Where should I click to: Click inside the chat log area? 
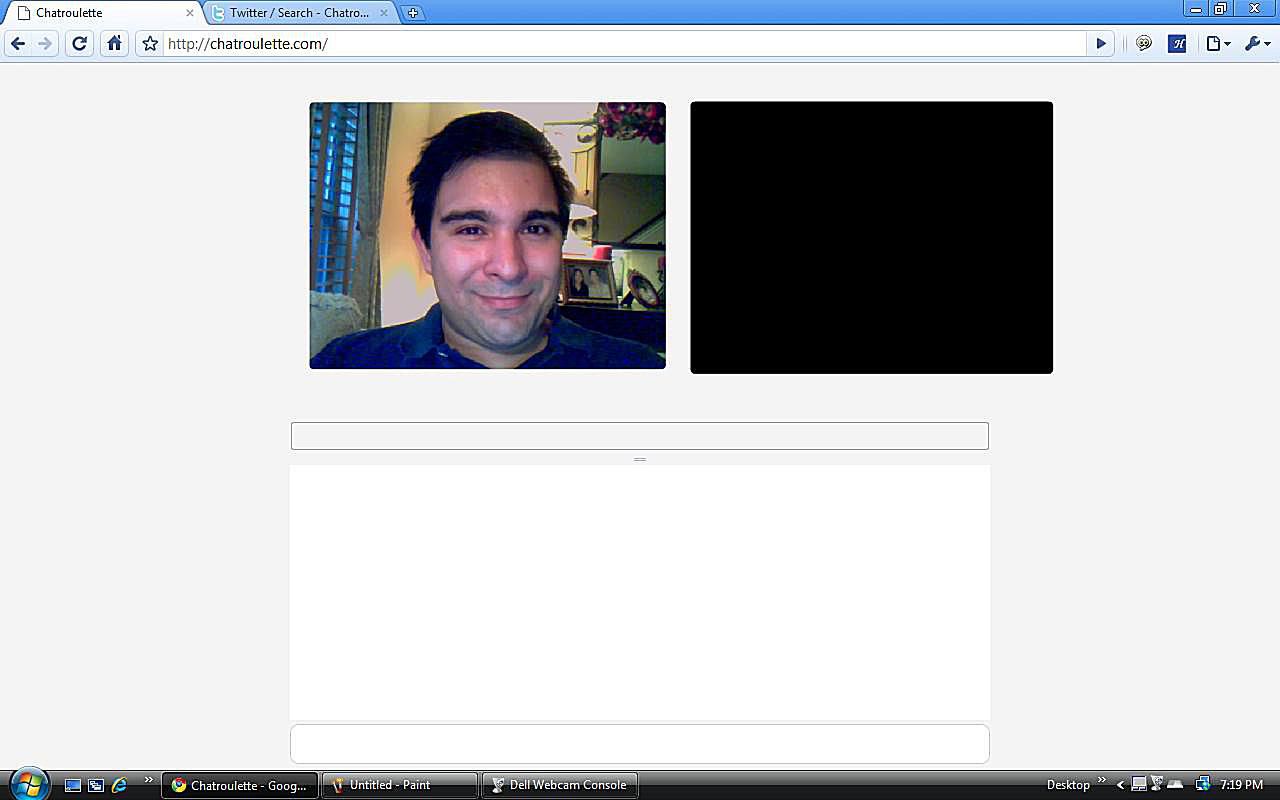[640, 592]
